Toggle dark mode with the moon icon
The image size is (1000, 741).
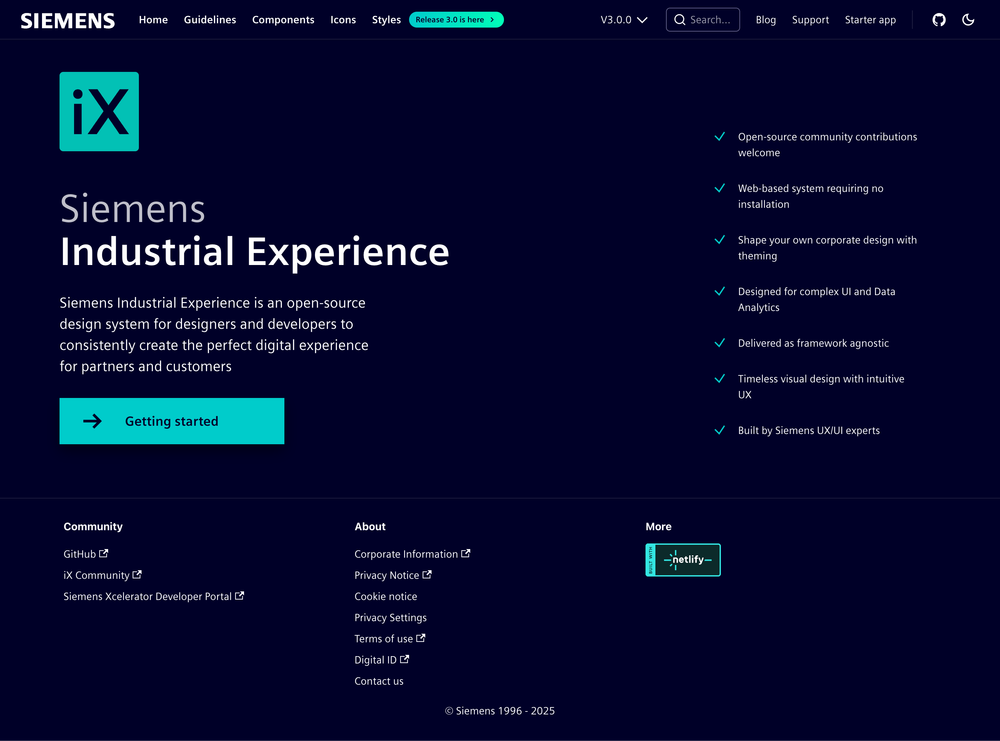pos(968,20)
